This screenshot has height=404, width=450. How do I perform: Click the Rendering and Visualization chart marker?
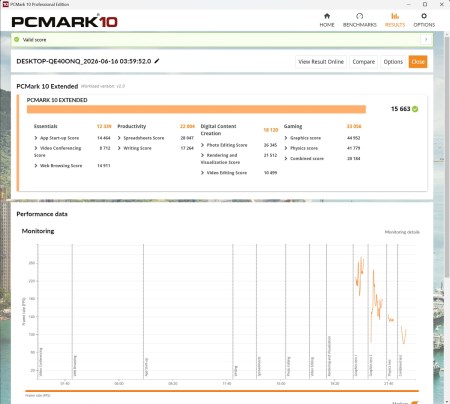pos(329,356)
